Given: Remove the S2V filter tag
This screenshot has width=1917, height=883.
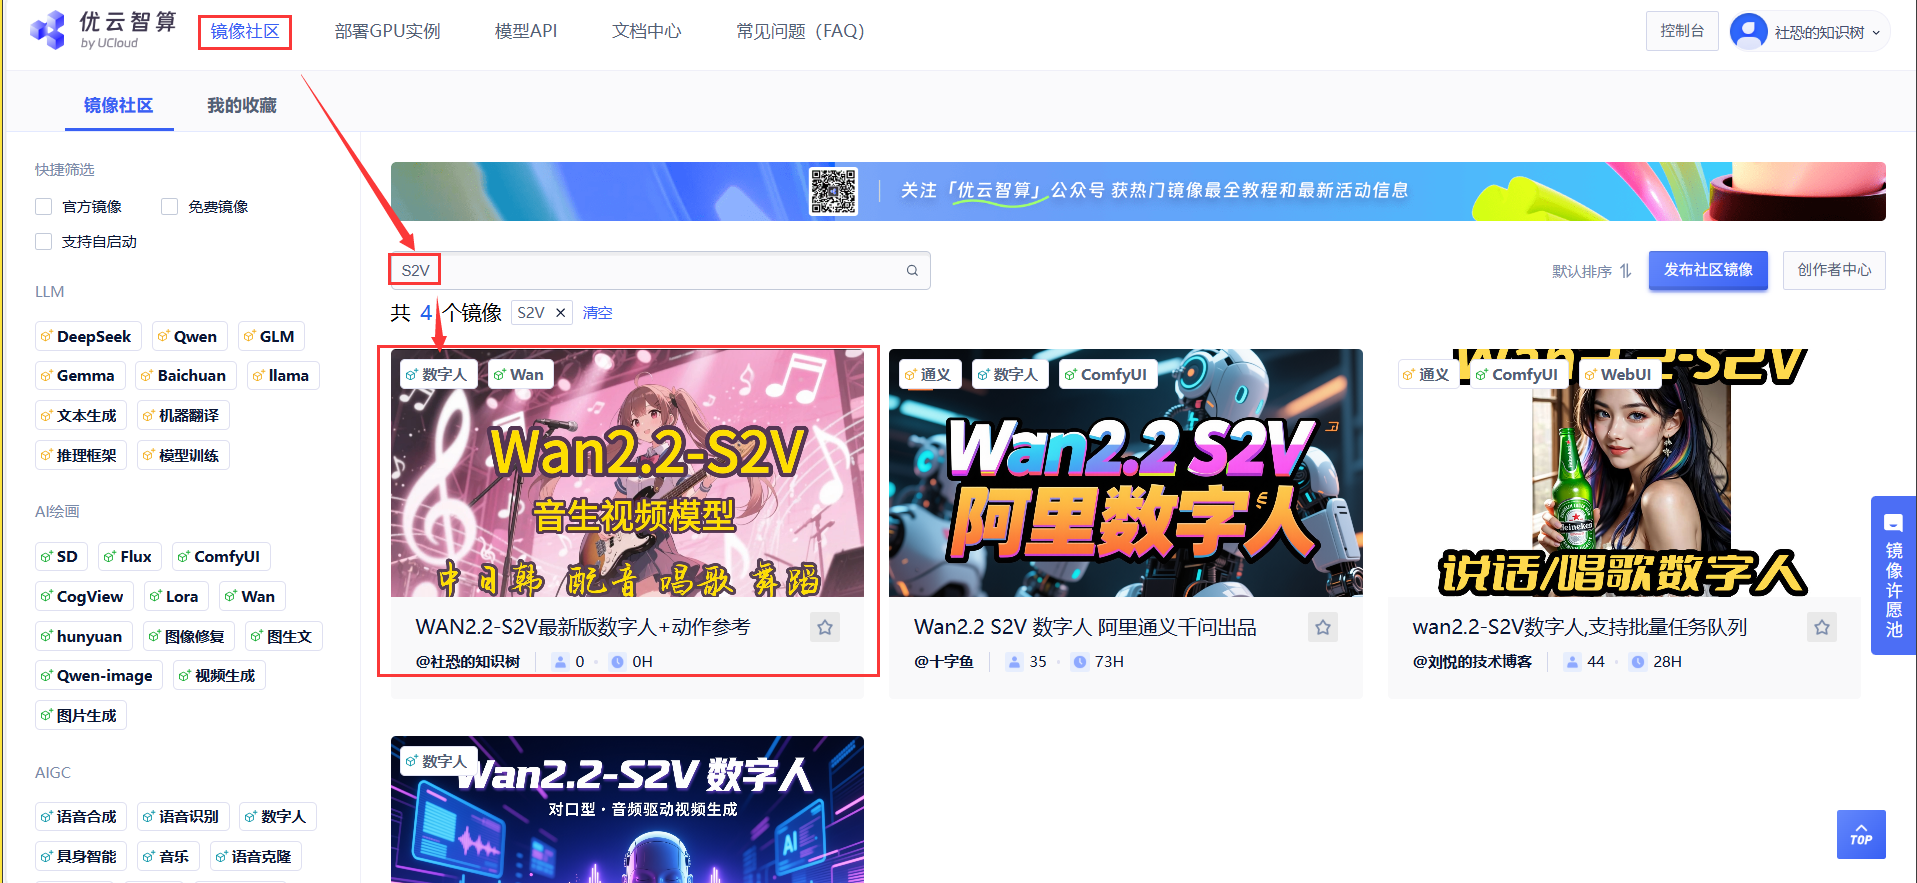Looking at the screenshot, I should coord(561,313).
